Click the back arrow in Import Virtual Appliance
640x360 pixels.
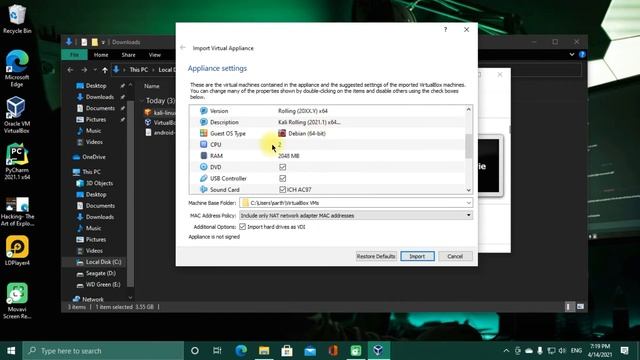click(x=183, y=48)
